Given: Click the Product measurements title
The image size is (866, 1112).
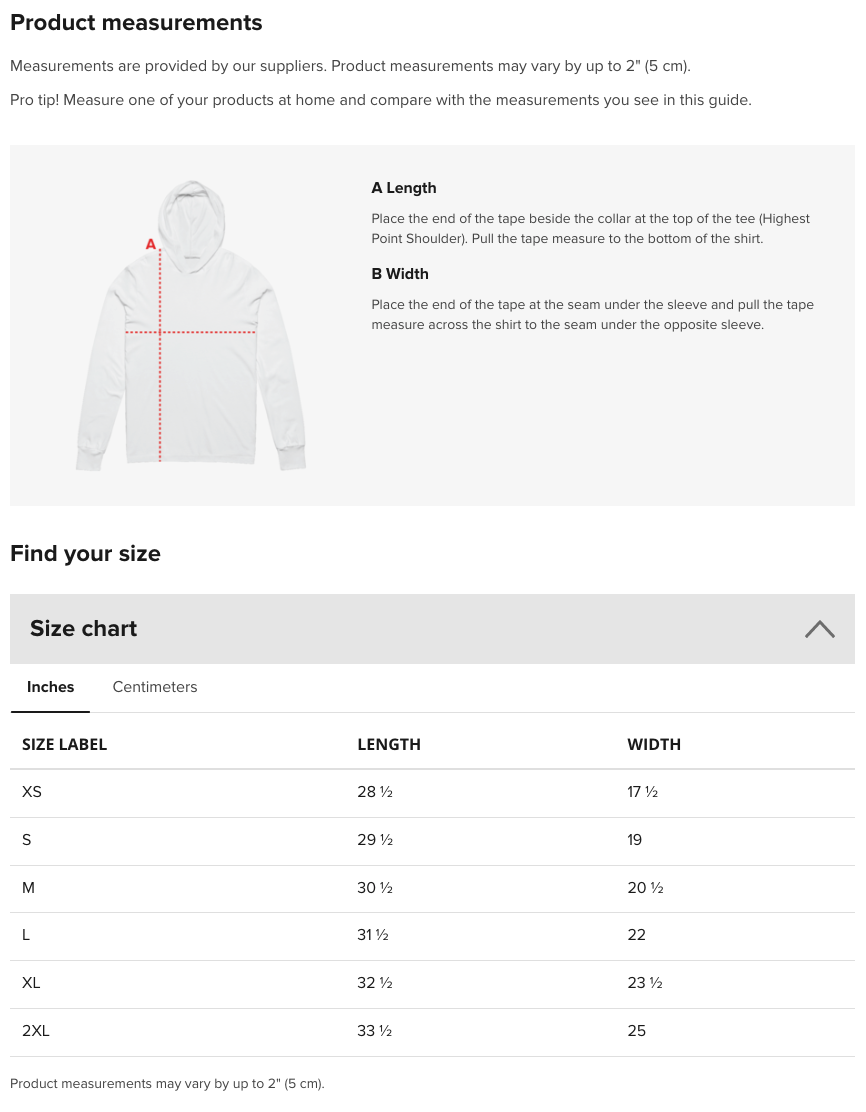Looking at the screenshot, I should click(x=136, y=23).
